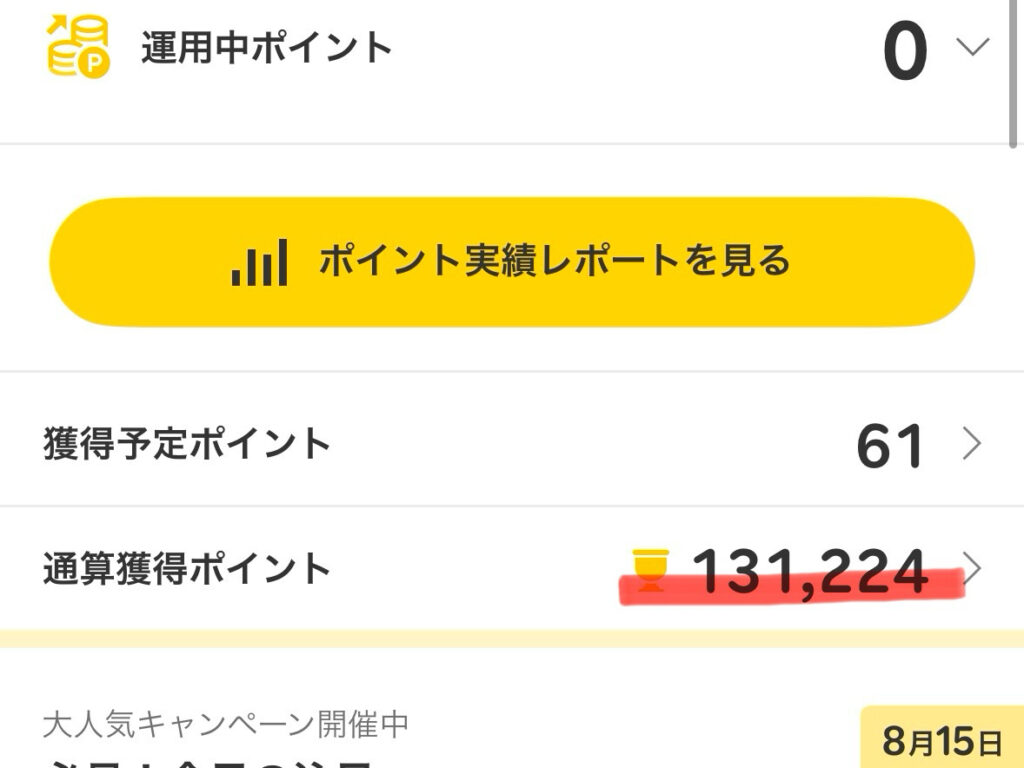
Task: Click the scheduled points value 61
Action: pyautogui.click(x=890, y=447)
